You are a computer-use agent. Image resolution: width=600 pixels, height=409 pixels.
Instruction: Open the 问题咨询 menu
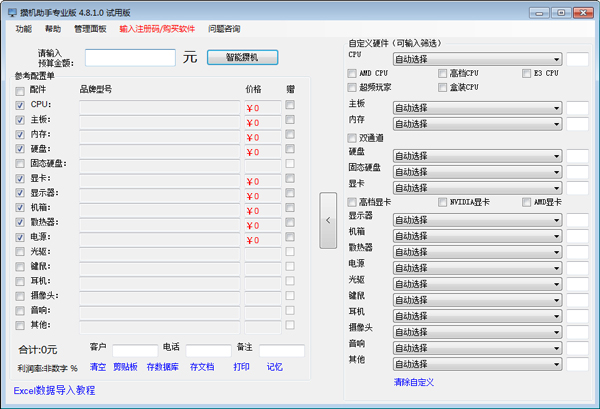coord(224,29)
